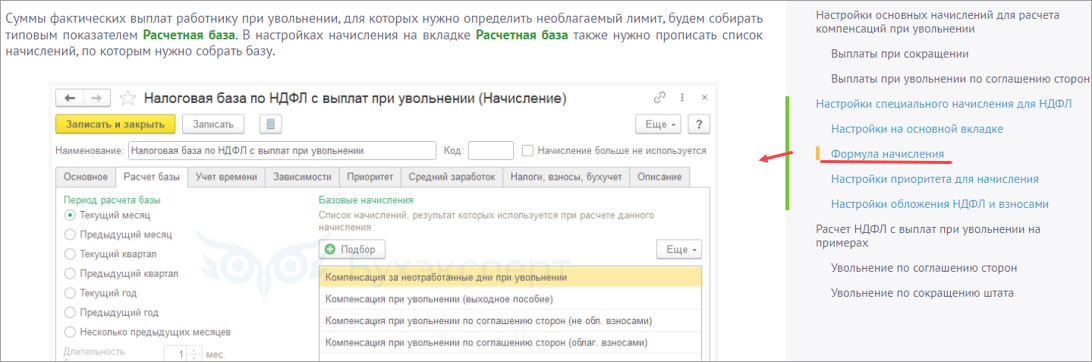Image resolution: width=1092 pixels, height=362 pixels.
Task: Select the Текущий квартал radio button
Action: click(69, 254)
